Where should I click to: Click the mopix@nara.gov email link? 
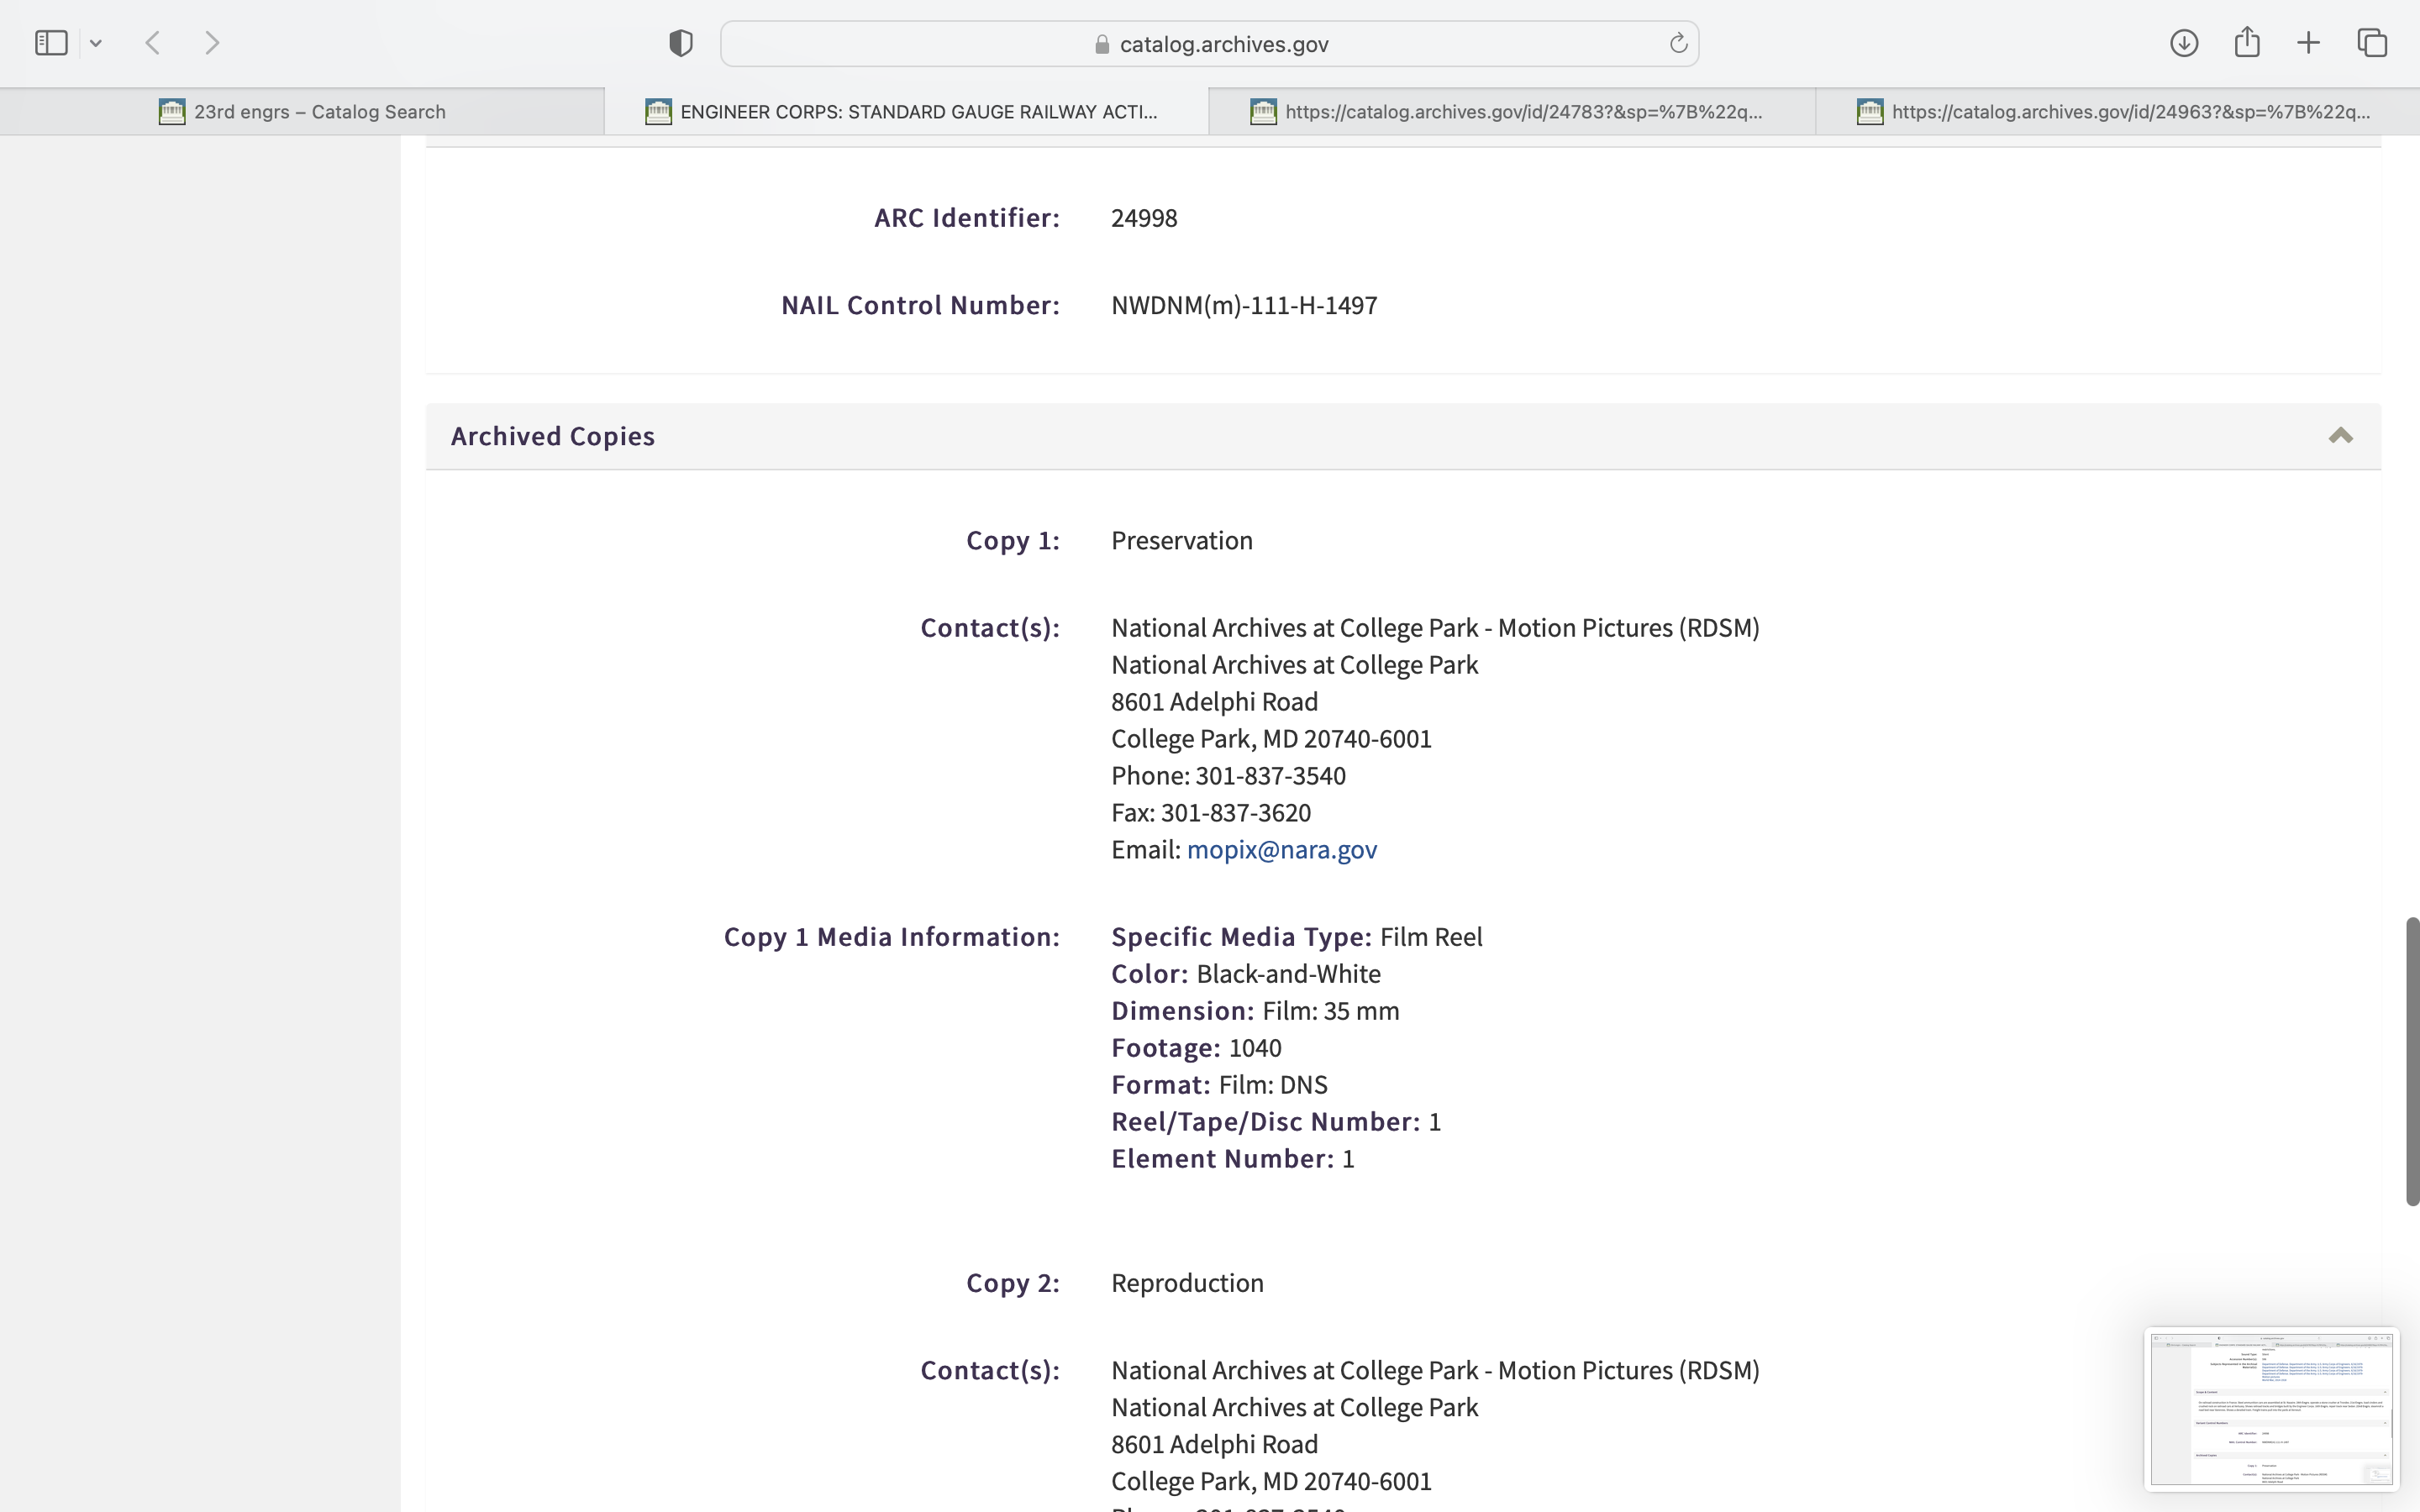click(1281, 850)
